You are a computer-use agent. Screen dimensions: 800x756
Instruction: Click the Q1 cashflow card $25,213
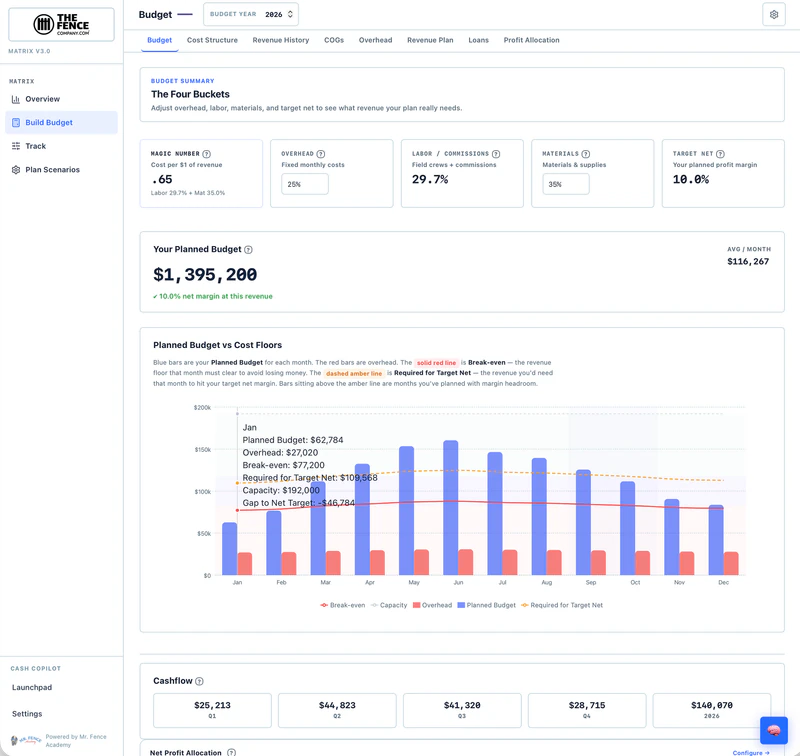point(212,710)
